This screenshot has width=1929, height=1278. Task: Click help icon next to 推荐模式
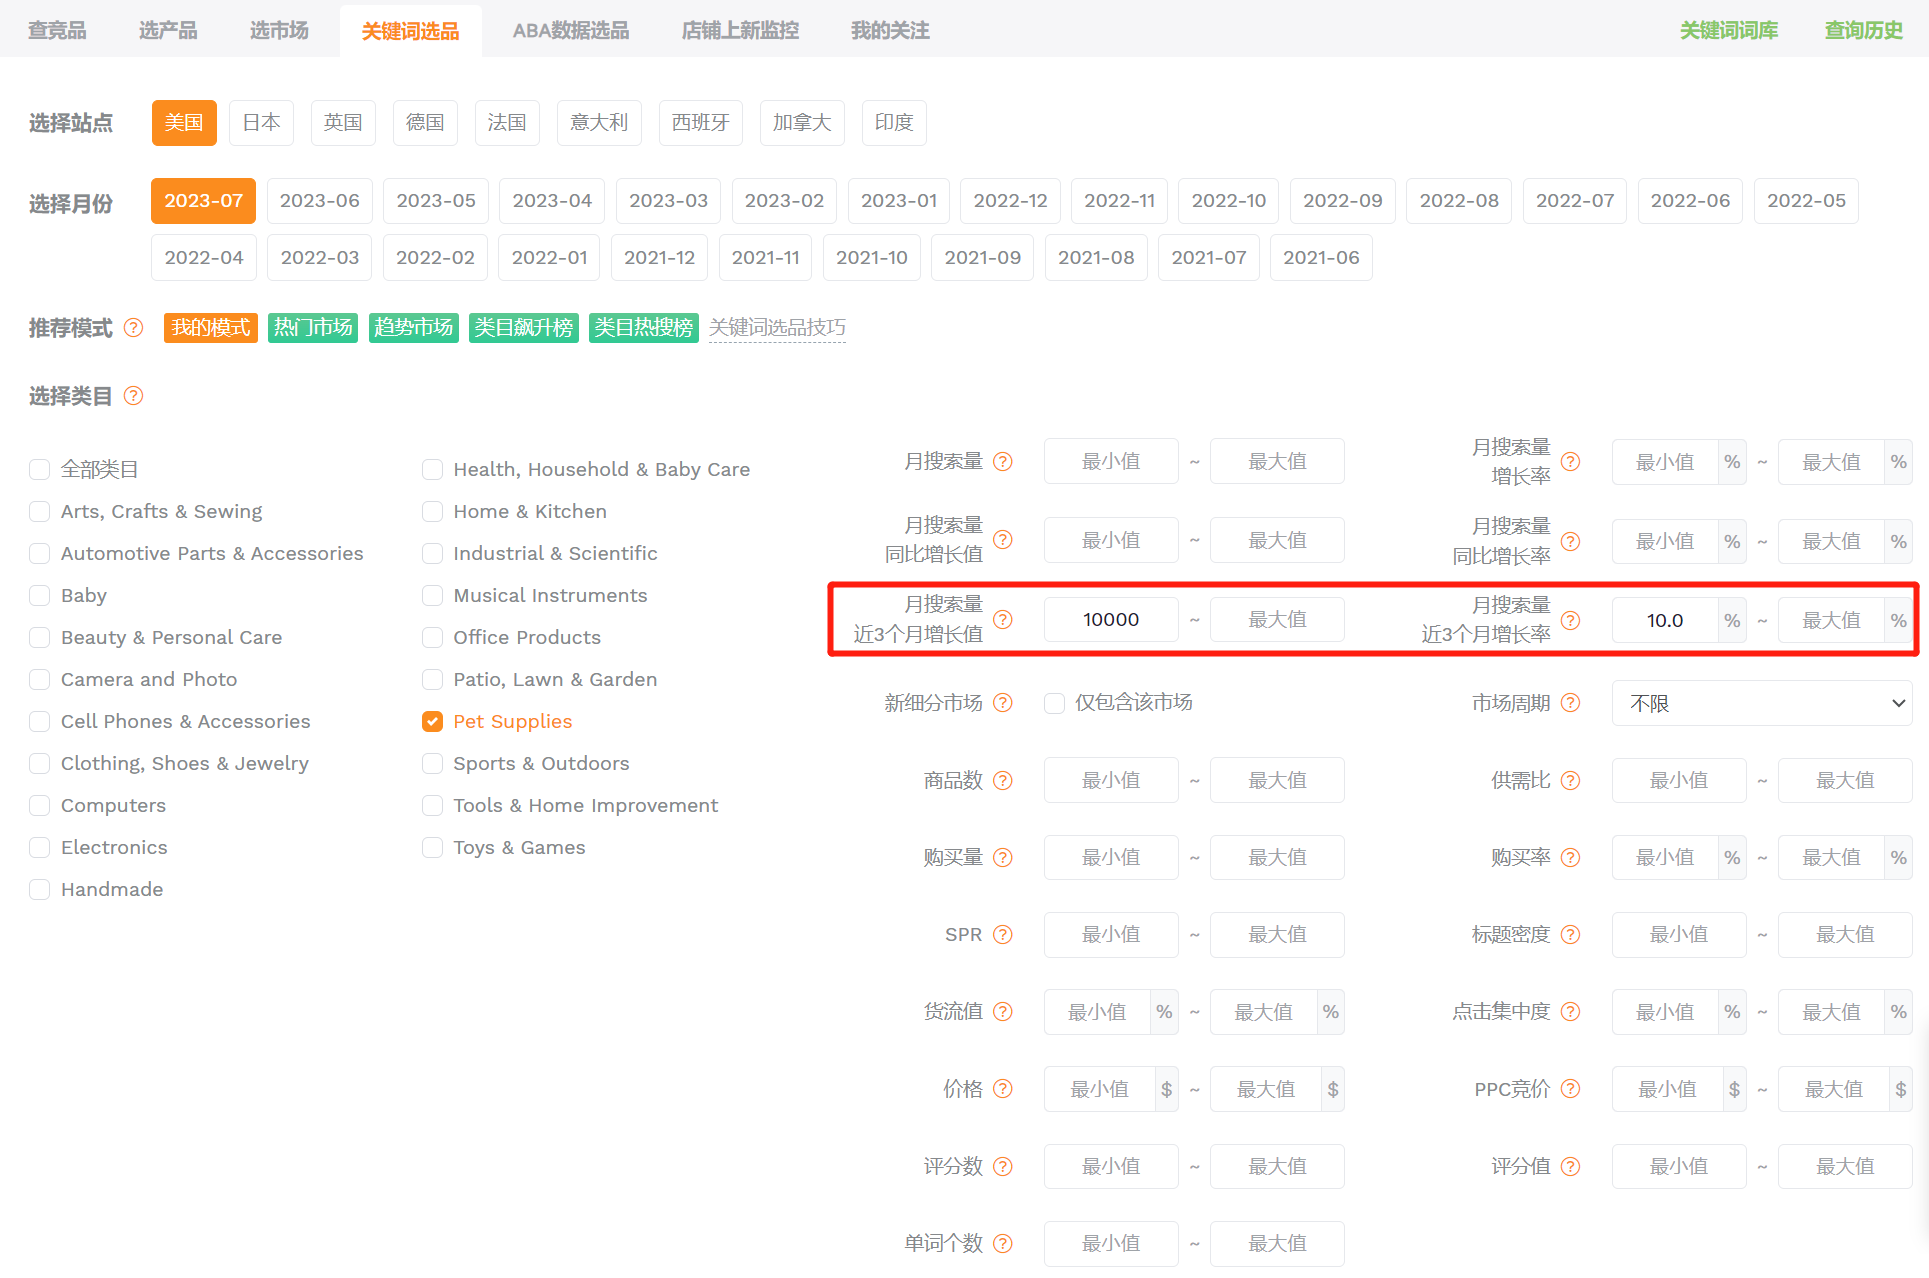point(133,328)
